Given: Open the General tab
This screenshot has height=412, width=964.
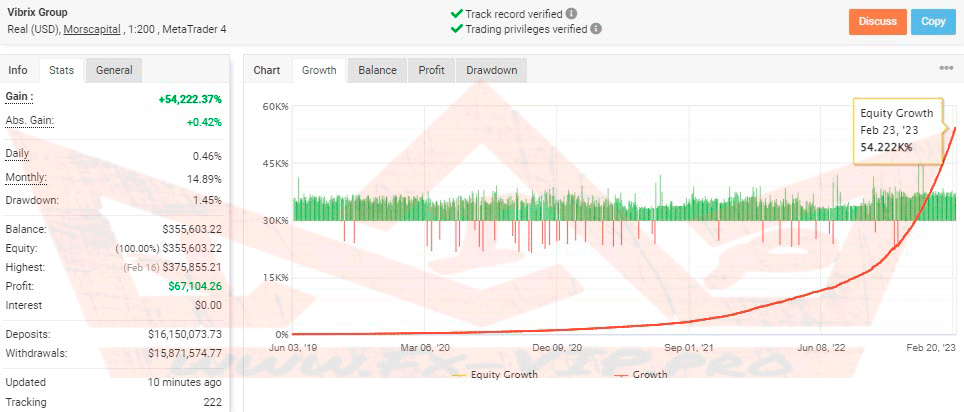Looking at the screenshot, I should pos(114,70).
